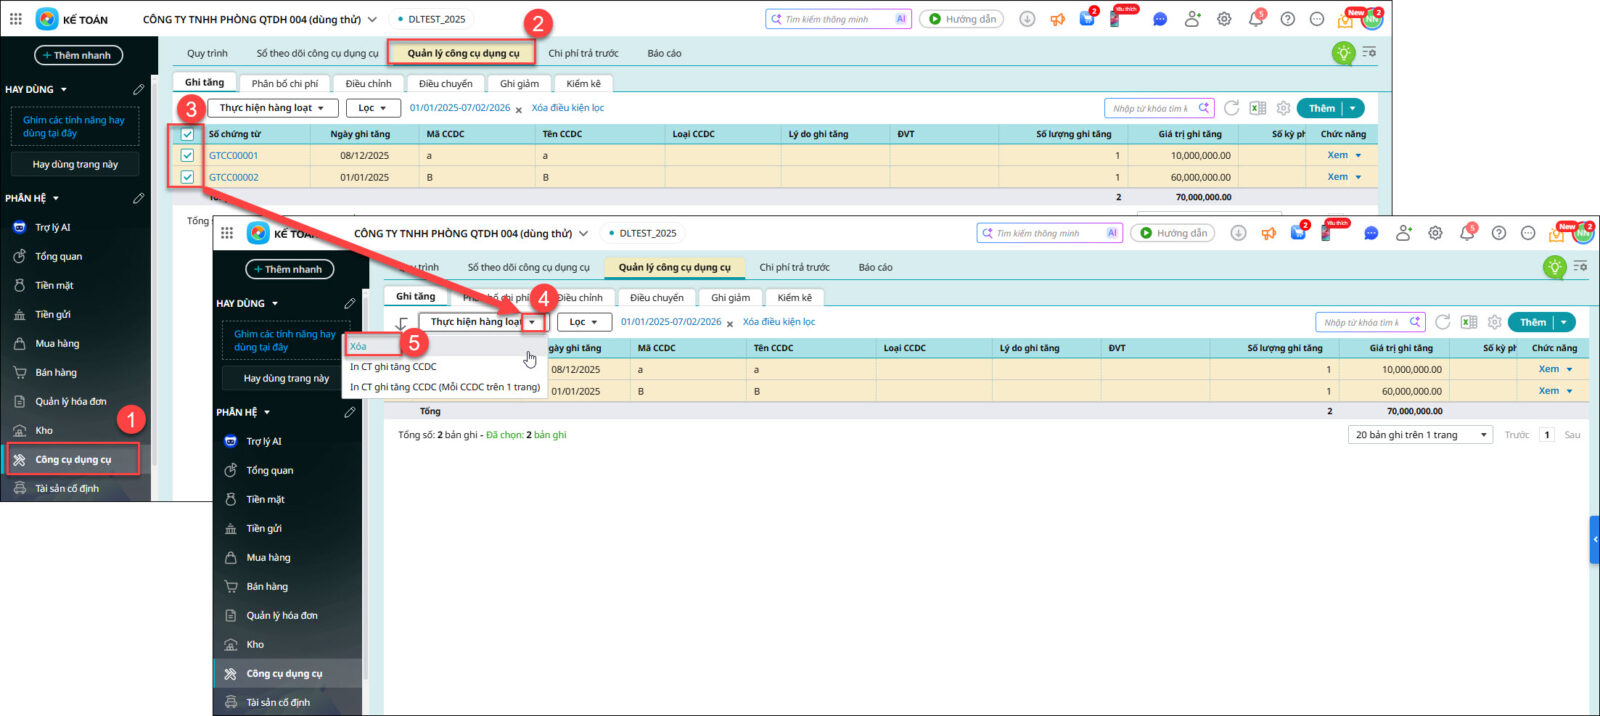This screenshot has height=716, width=1600.
Task: Select 'Xóa' from the batch action menu
Action: pyautogui.click(x=359, y=346)
